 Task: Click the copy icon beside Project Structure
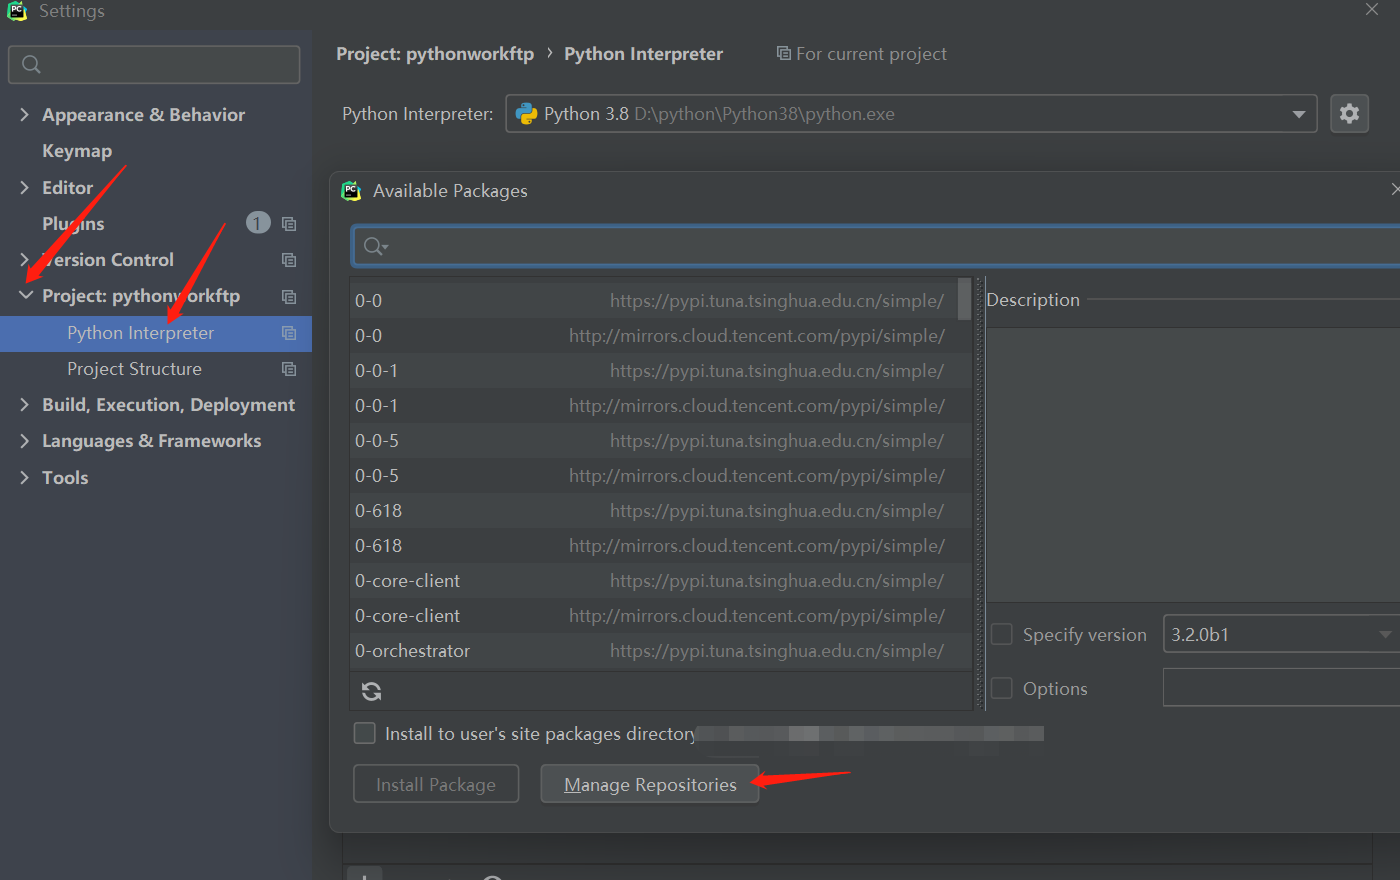(289, 369)
